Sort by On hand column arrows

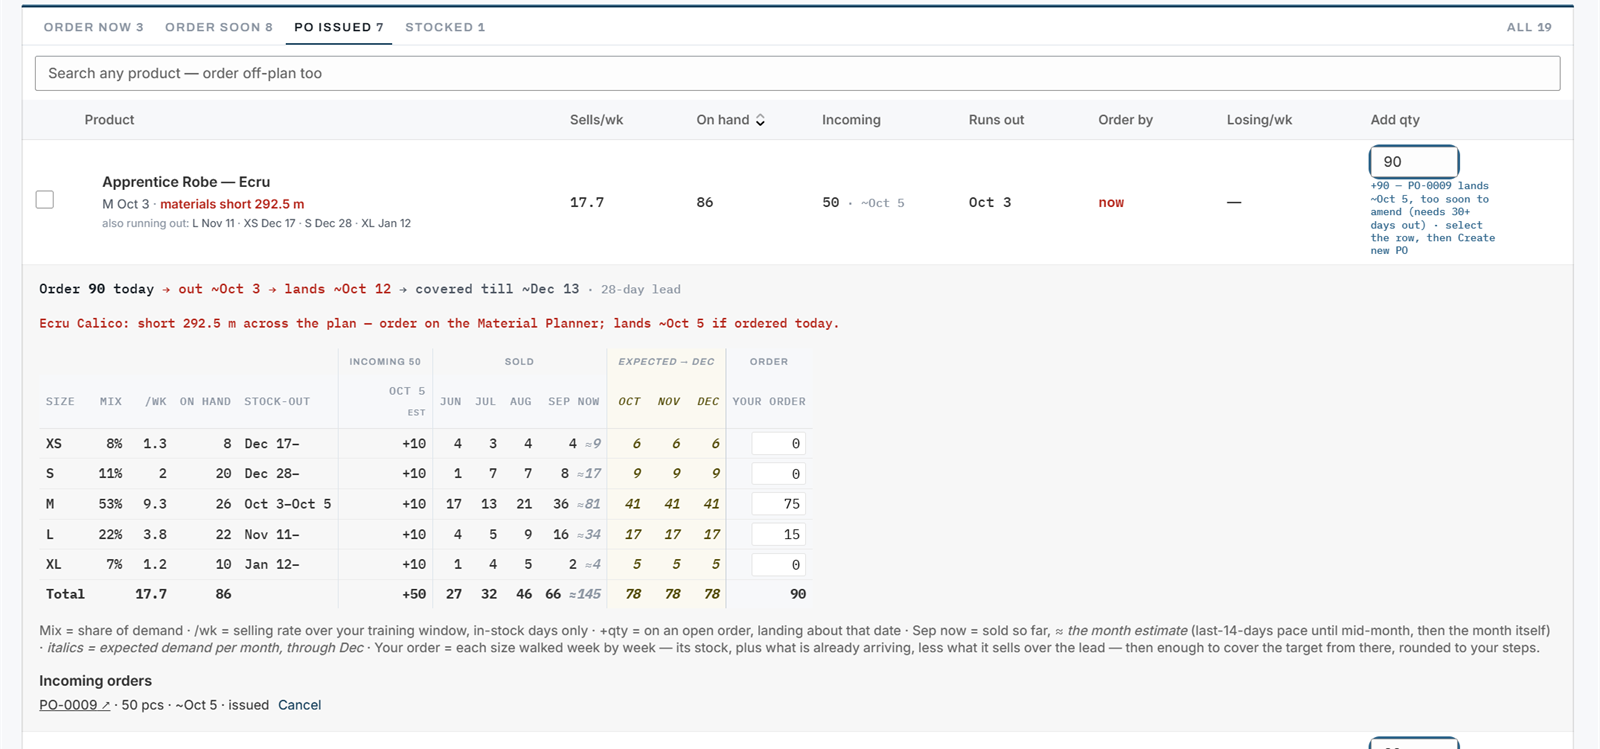click(x=760, y=120)
